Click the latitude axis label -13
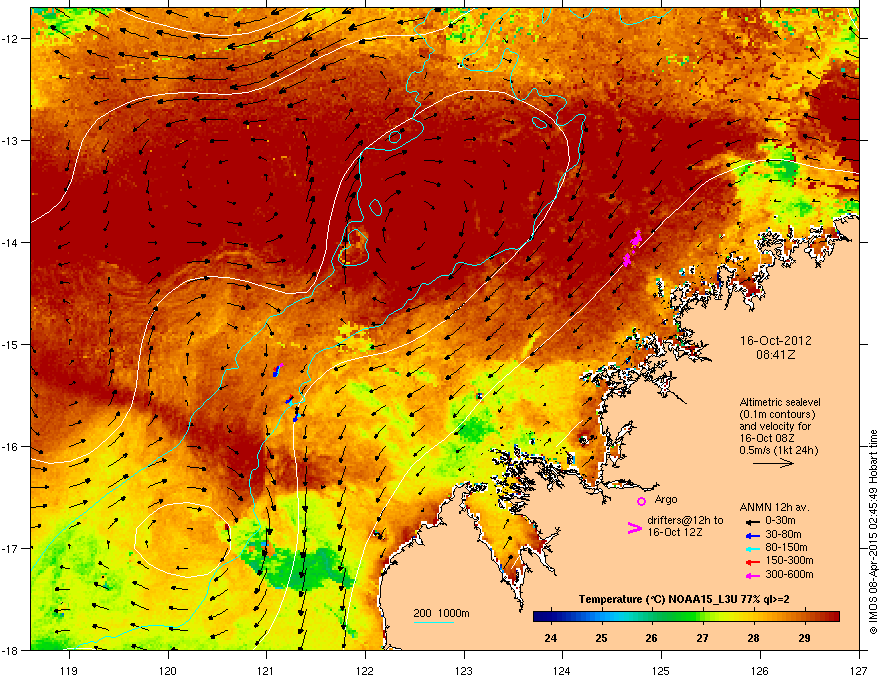This screenshot has height=680, width=880. point(11,140)
